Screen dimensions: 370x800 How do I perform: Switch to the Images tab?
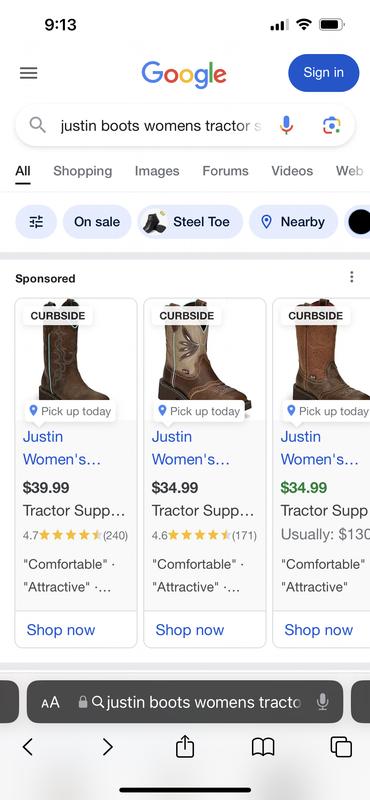pyautogui.click(x=157, y=171)
